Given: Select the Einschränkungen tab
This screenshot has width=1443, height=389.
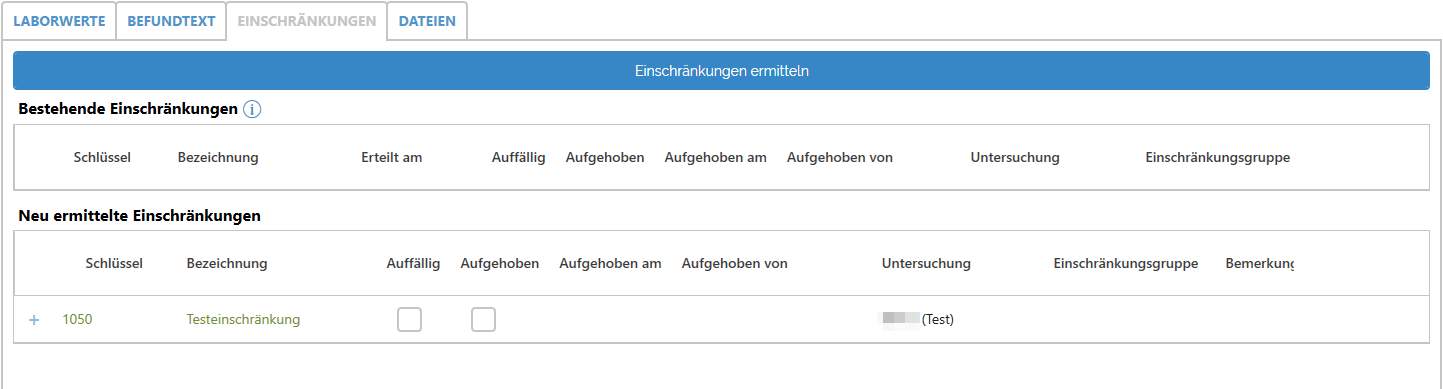Looking at the screenshot, I should point(307,21).
